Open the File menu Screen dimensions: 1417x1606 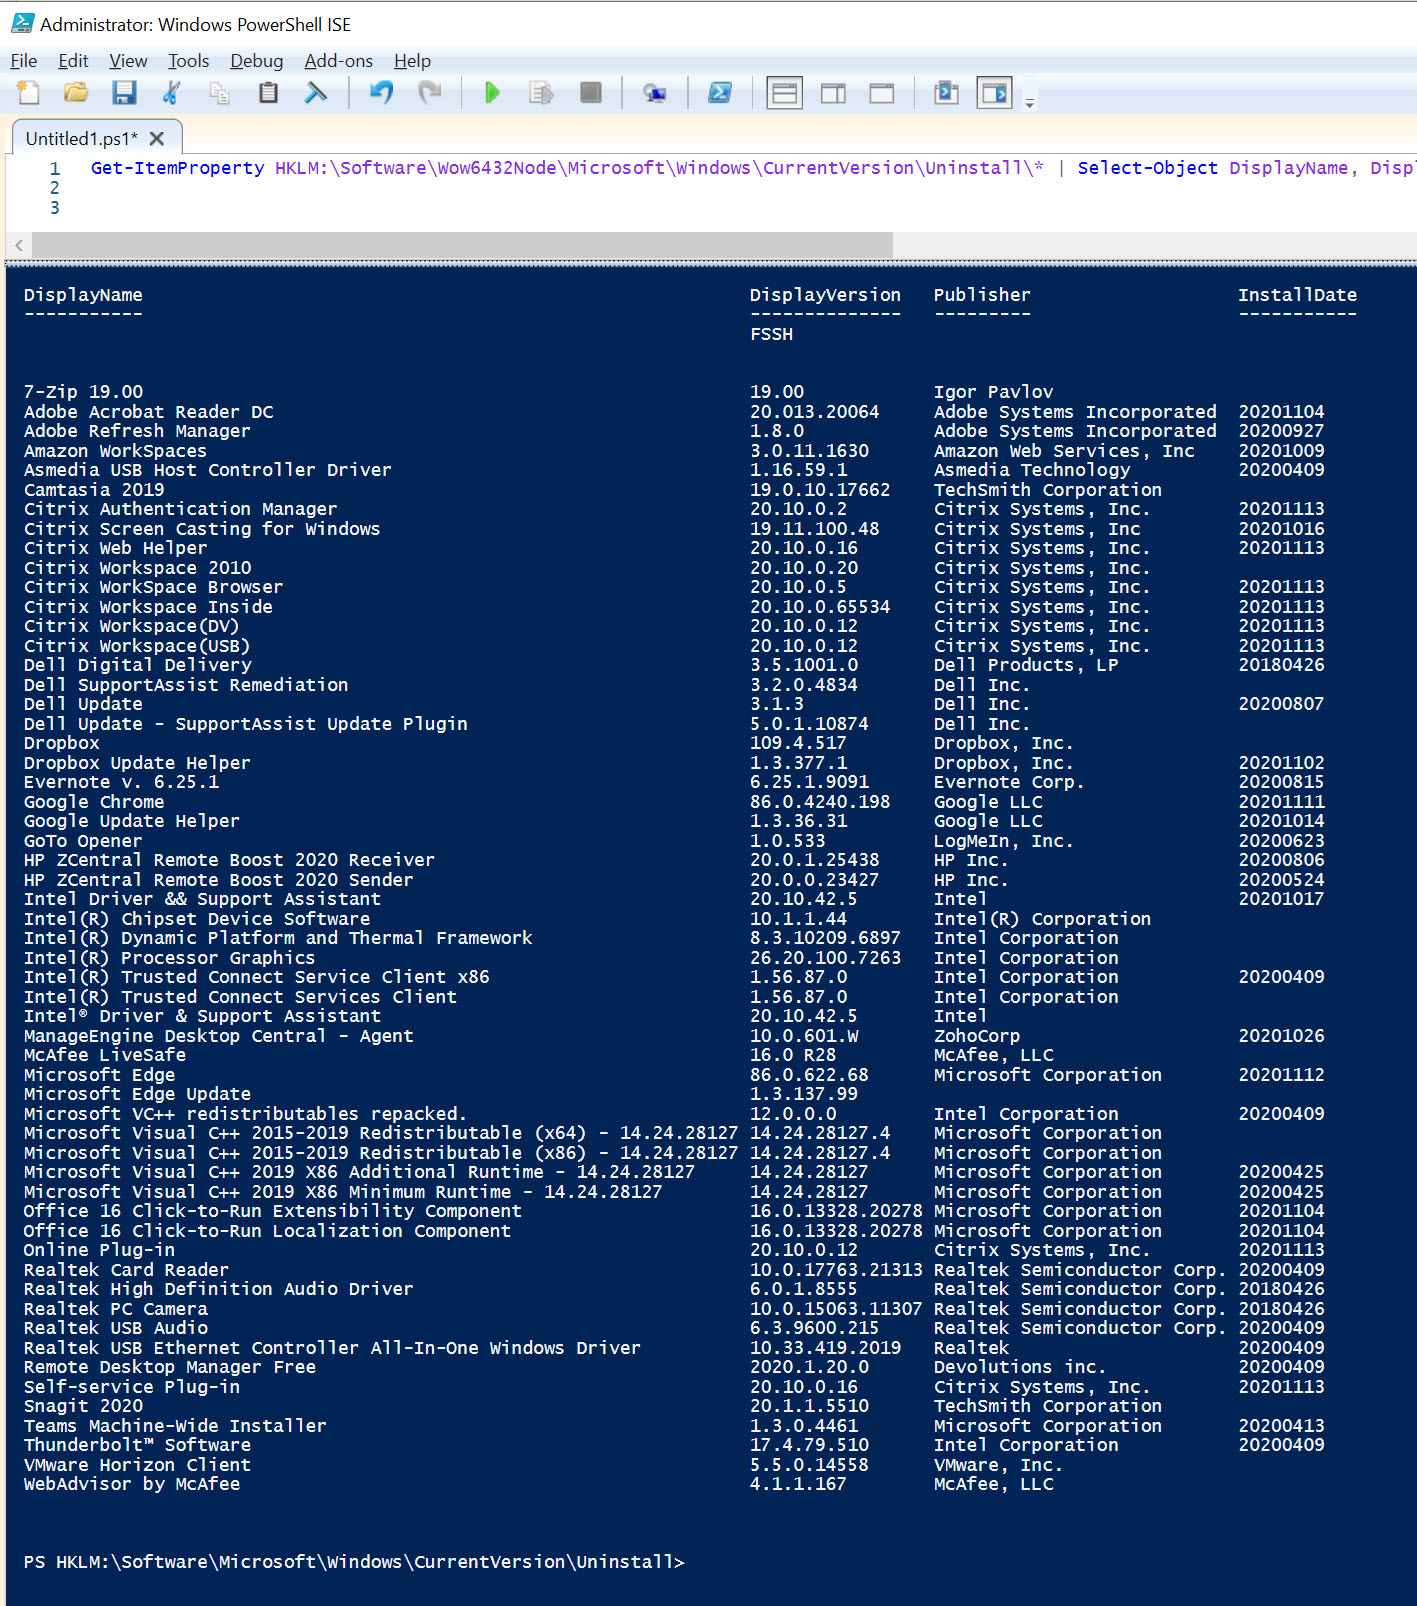pos(24,61)
